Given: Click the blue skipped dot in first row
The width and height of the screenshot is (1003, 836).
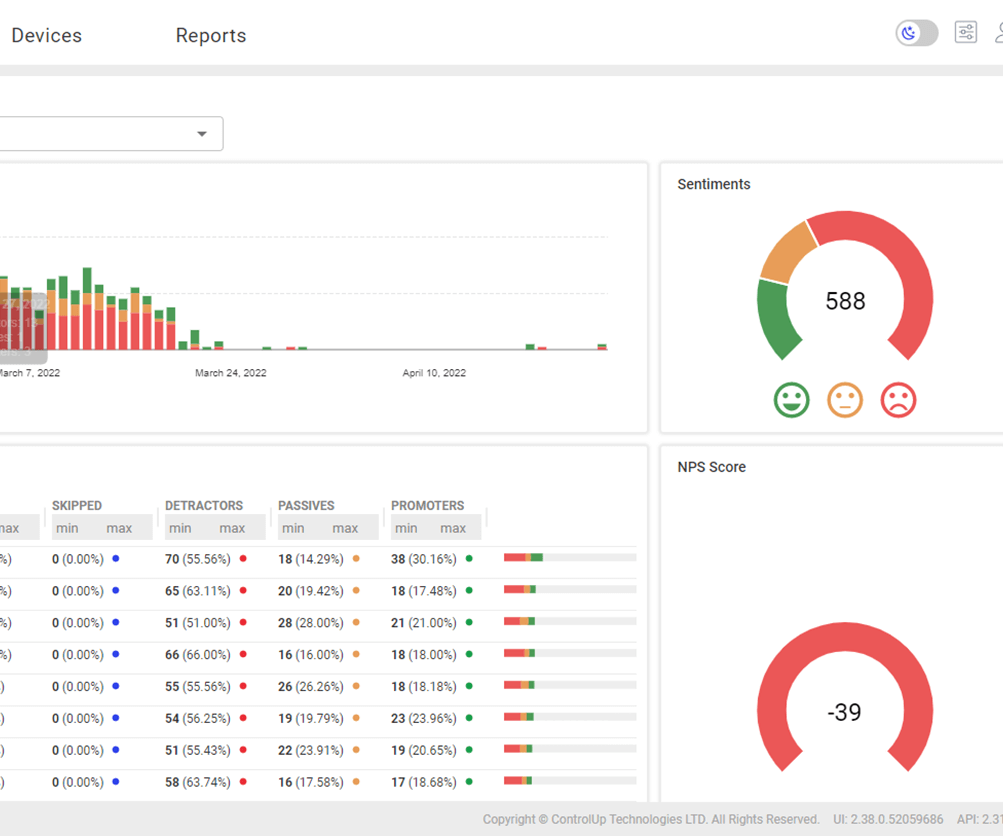Looking at the screenshot, I should (x=116, y=559).
